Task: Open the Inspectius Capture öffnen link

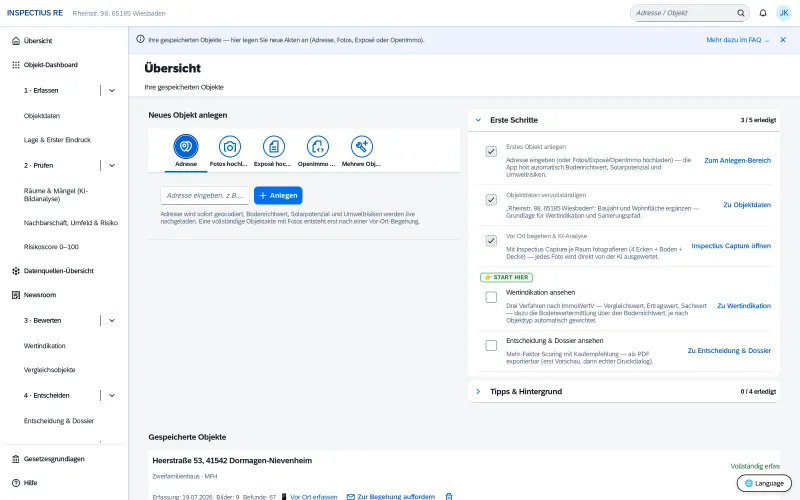Action: [x=731, y=246]
